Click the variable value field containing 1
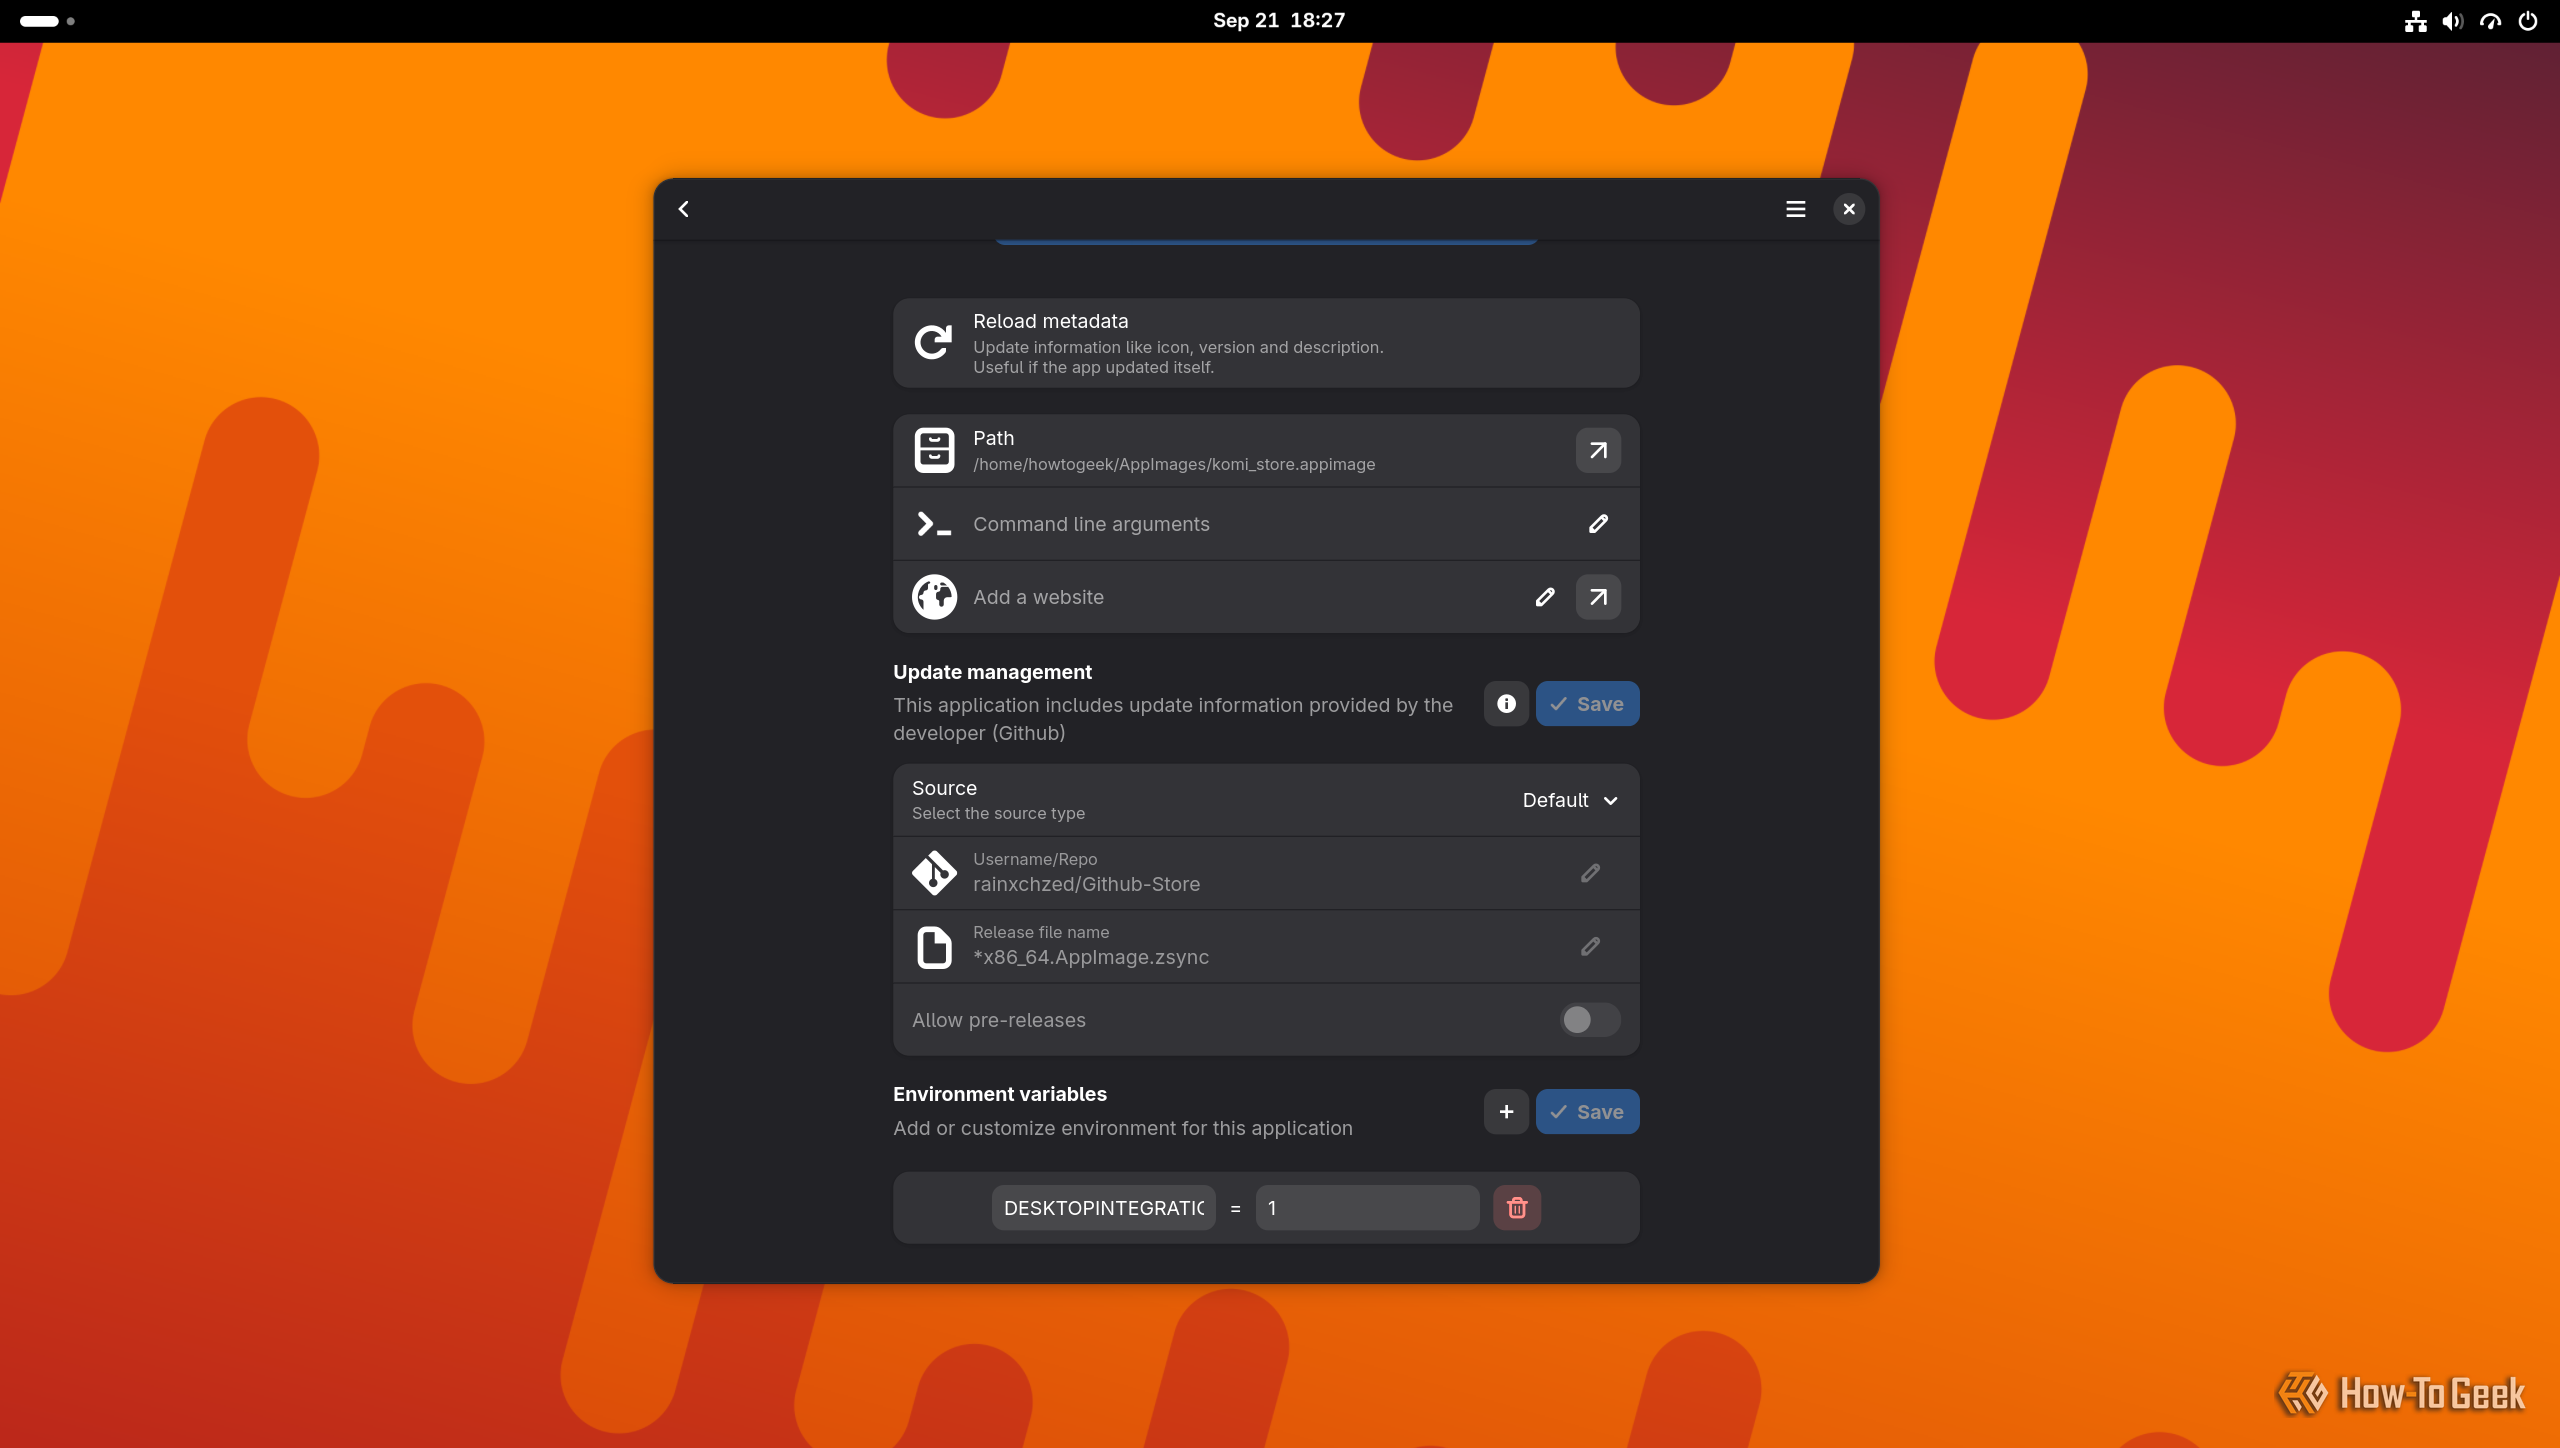 [x=1367, y=1208]
